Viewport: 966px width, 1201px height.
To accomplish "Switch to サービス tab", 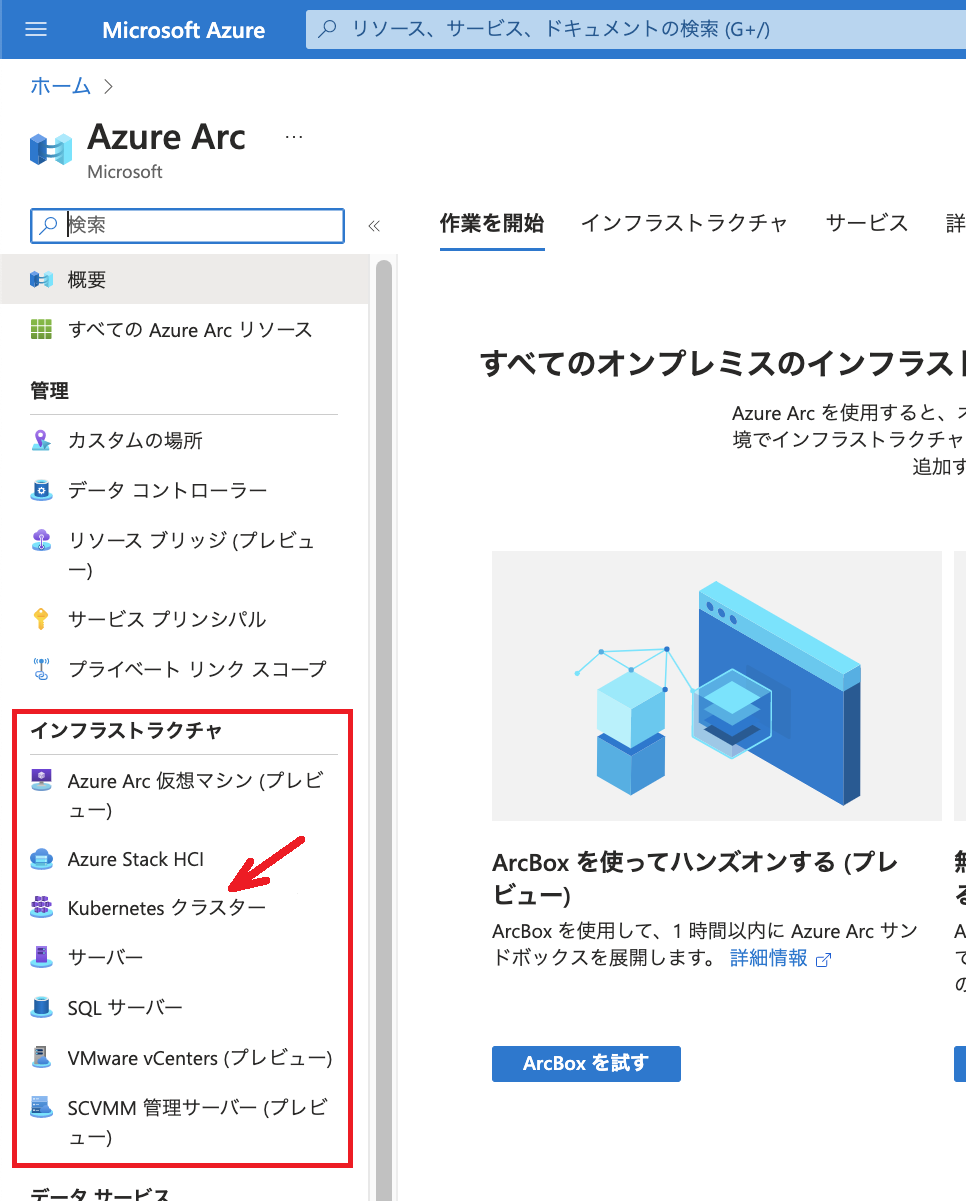I will point(867,223).
